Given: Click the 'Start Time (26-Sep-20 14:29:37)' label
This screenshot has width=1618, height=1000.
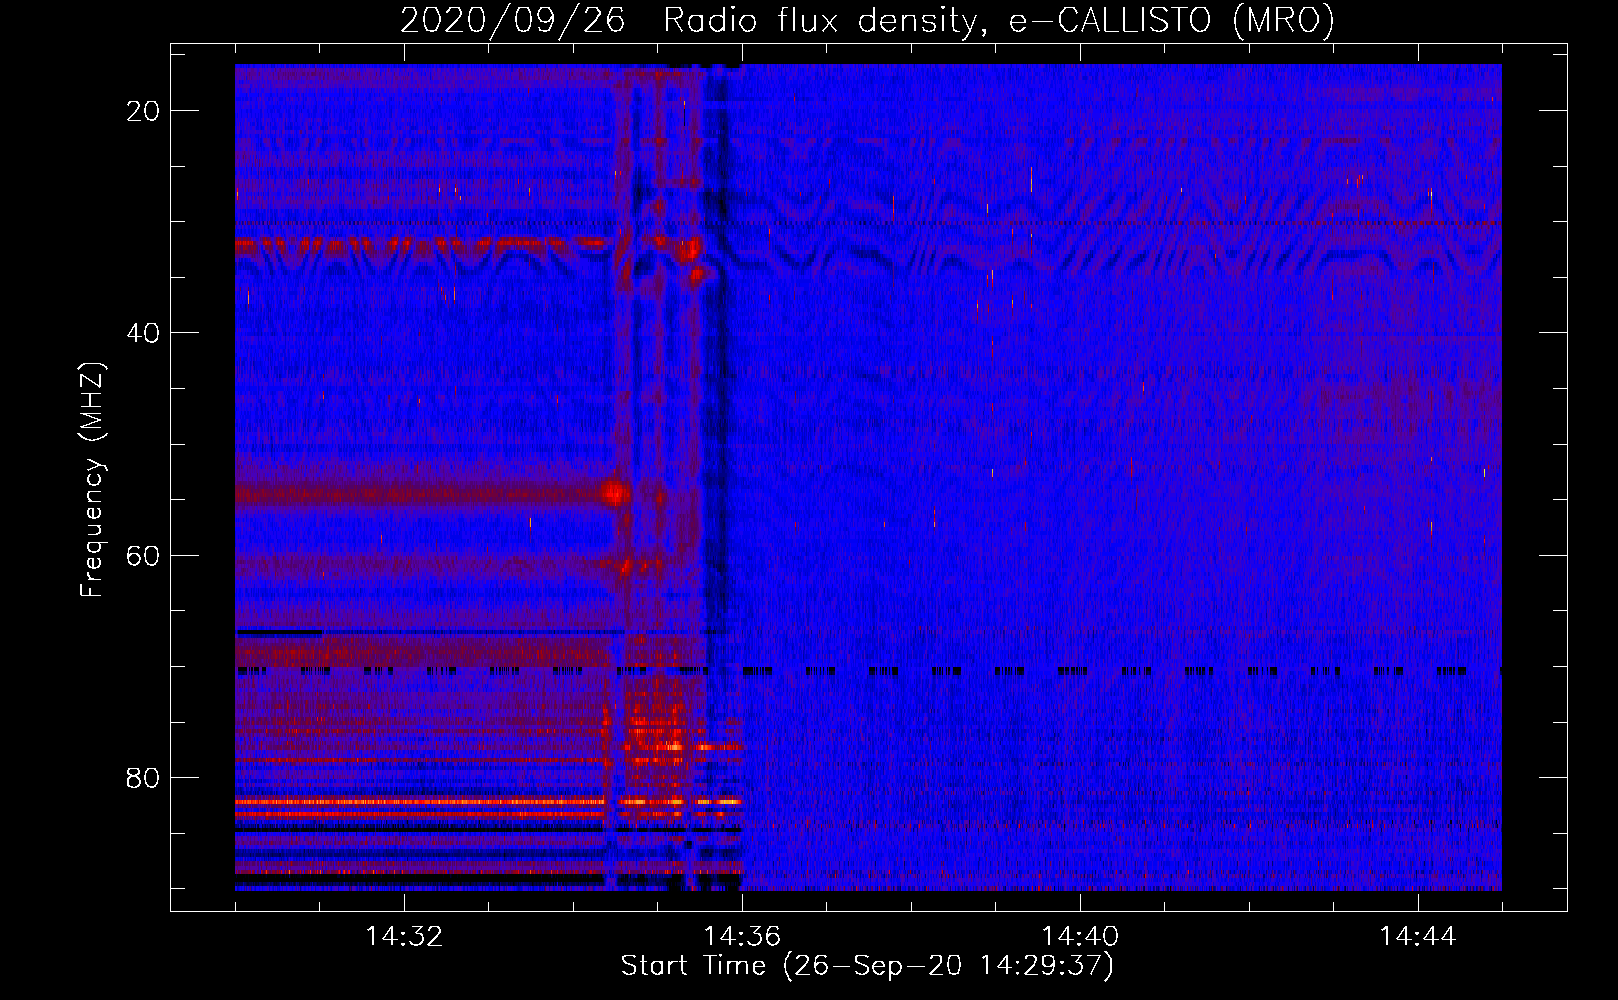Looking at the screenshot, I should [x=867, y=966].
